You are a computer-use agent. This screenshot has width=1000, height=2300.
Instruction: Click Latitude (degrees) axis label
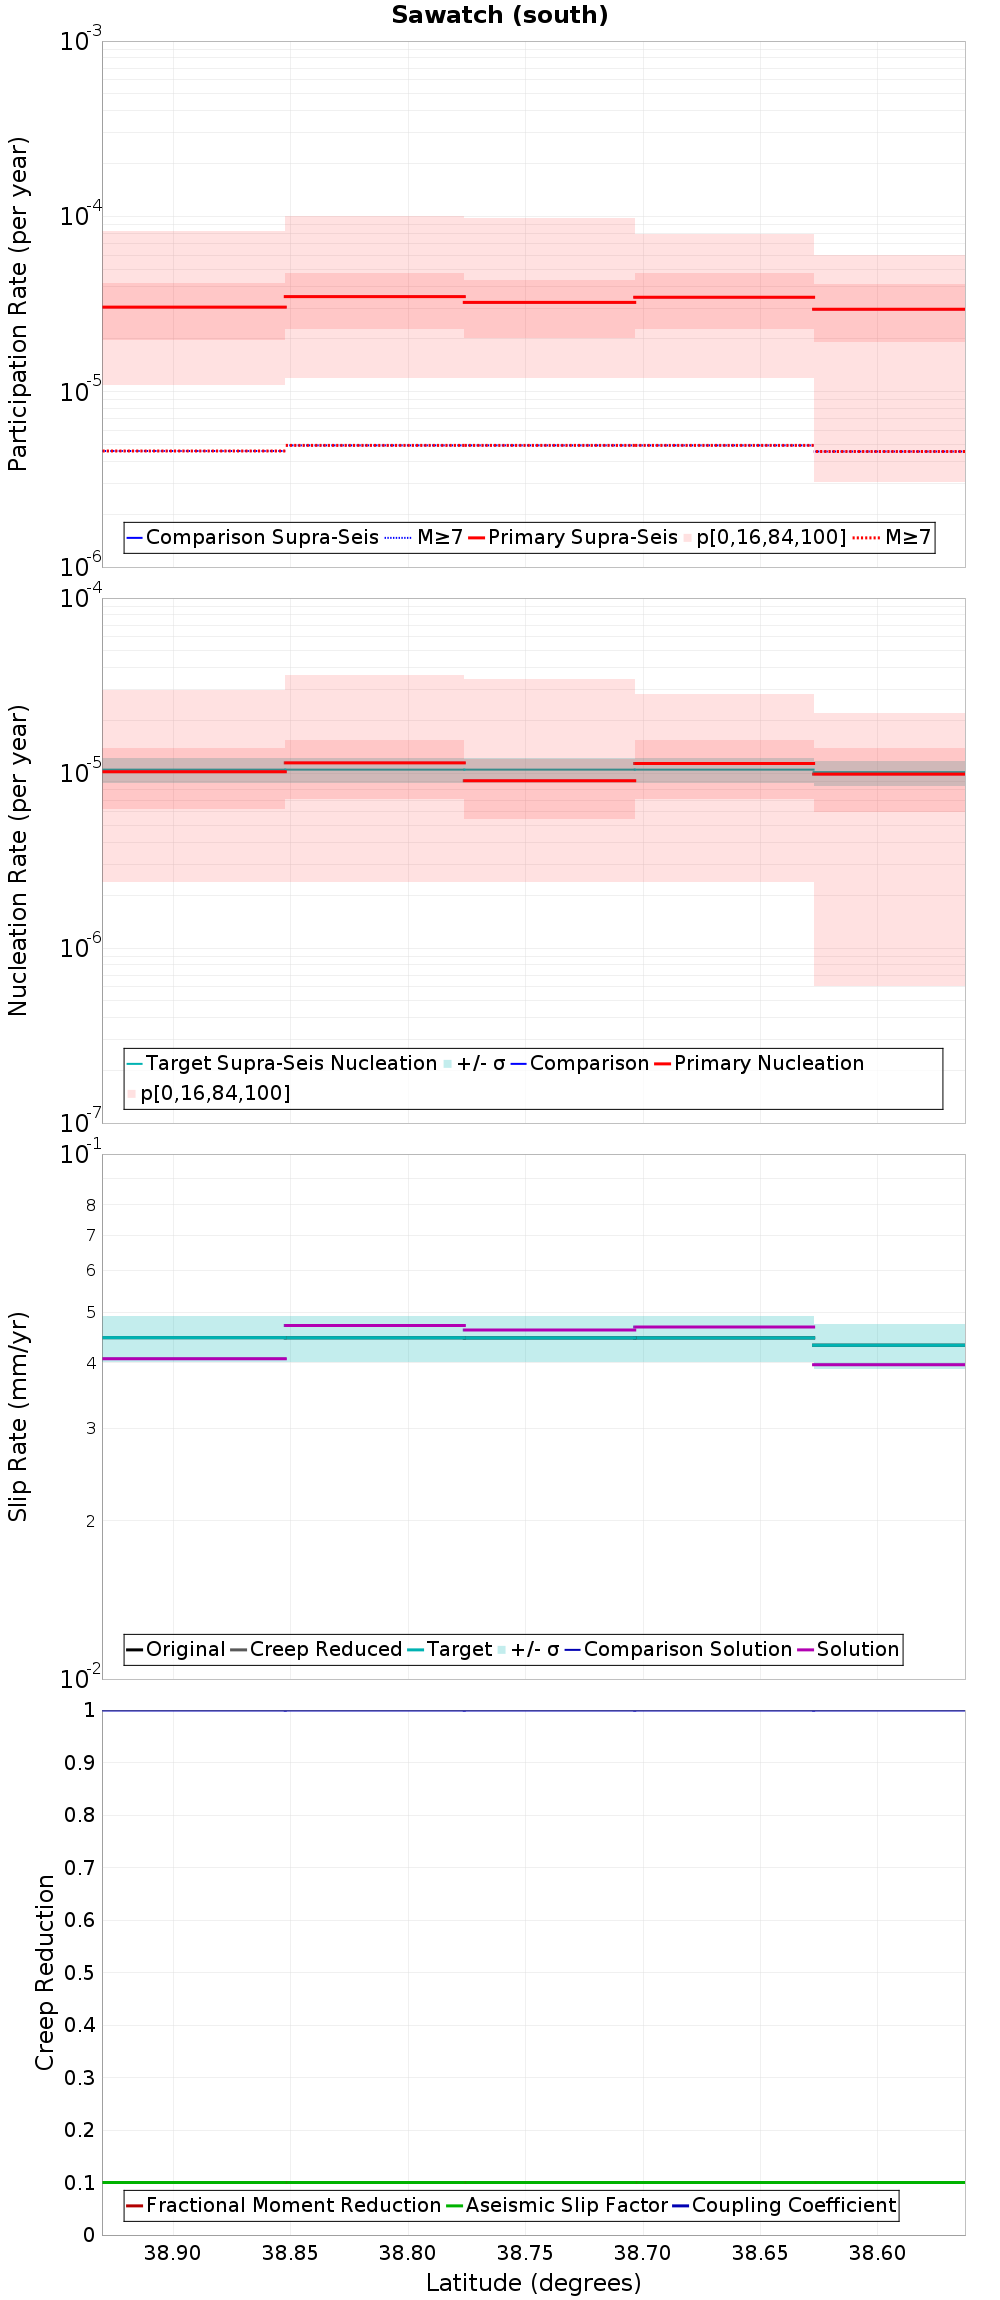pos(534,2283)
